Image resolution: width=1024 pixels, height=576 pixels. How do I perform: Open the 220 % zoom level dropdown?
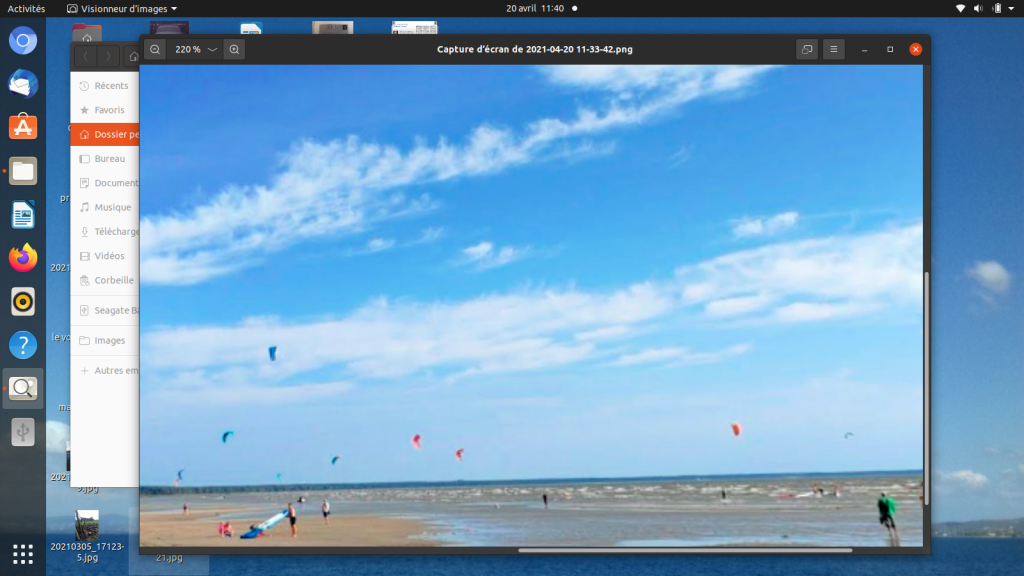tap(195, 49)
